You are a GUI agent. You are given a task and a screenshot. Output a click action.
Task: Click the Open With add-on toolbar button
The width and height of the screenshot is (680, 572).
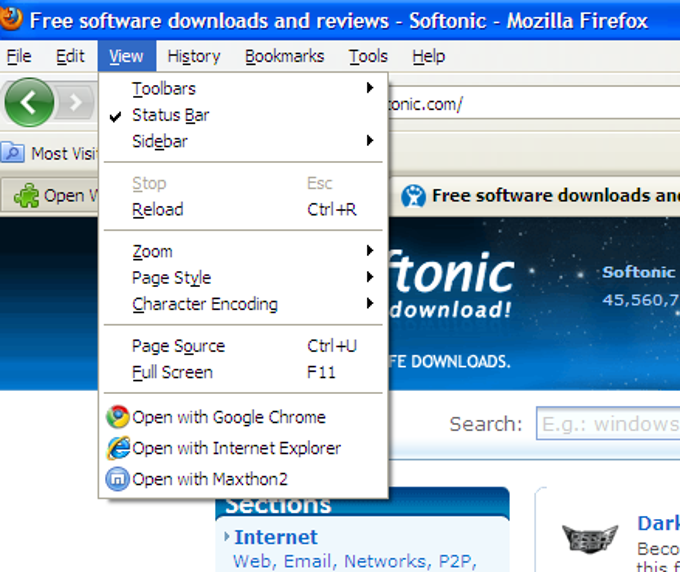51,196
